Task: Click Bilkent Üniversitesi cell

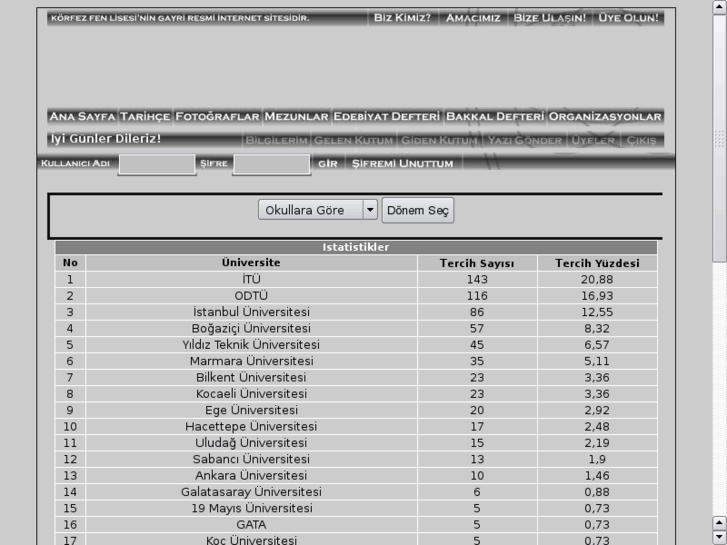Action: (251, 378)
